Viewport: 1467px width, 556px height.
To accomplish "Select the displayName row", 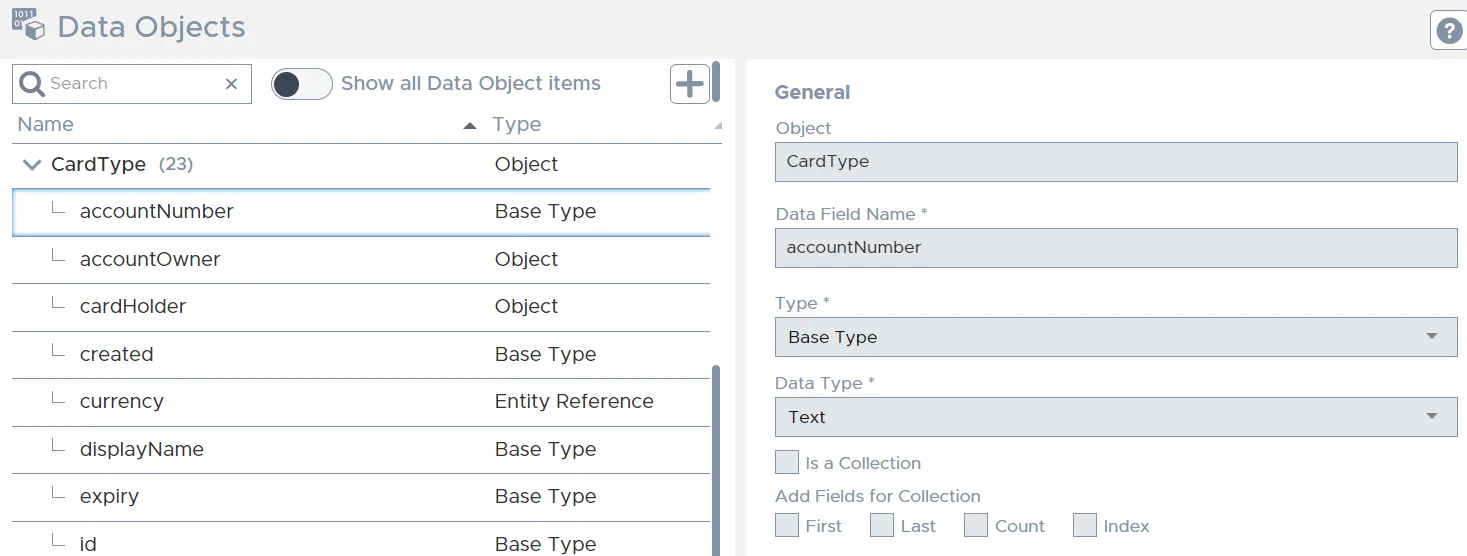I will 361,450.
